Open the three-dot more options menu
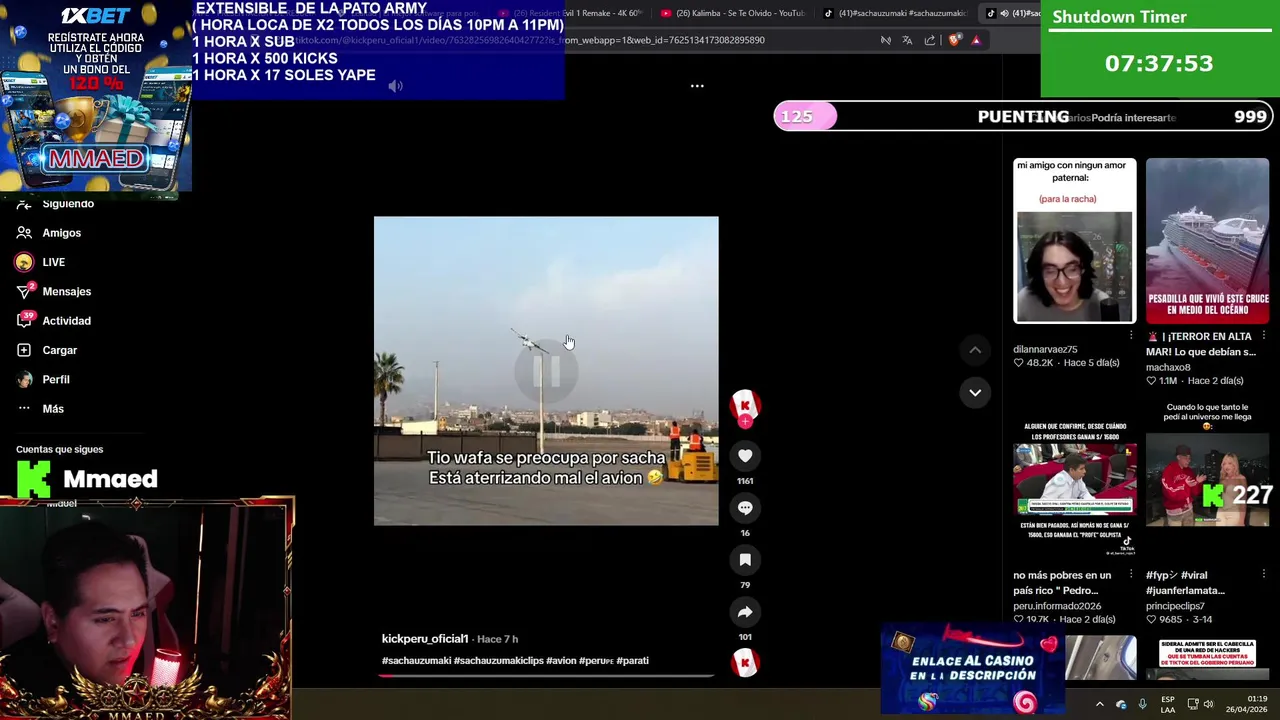Screen dimensions: 1280x720 click(697, 86)
